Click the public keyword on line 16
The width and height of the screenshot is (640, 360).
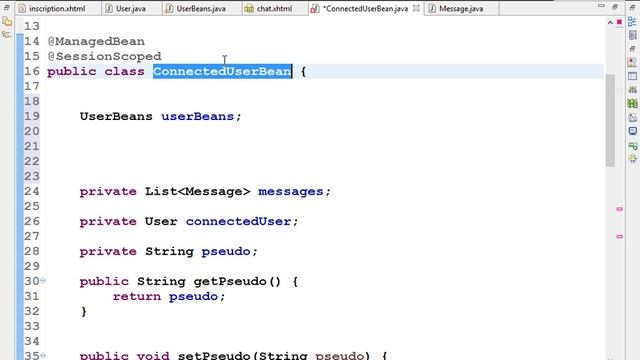tap(71, 71)
